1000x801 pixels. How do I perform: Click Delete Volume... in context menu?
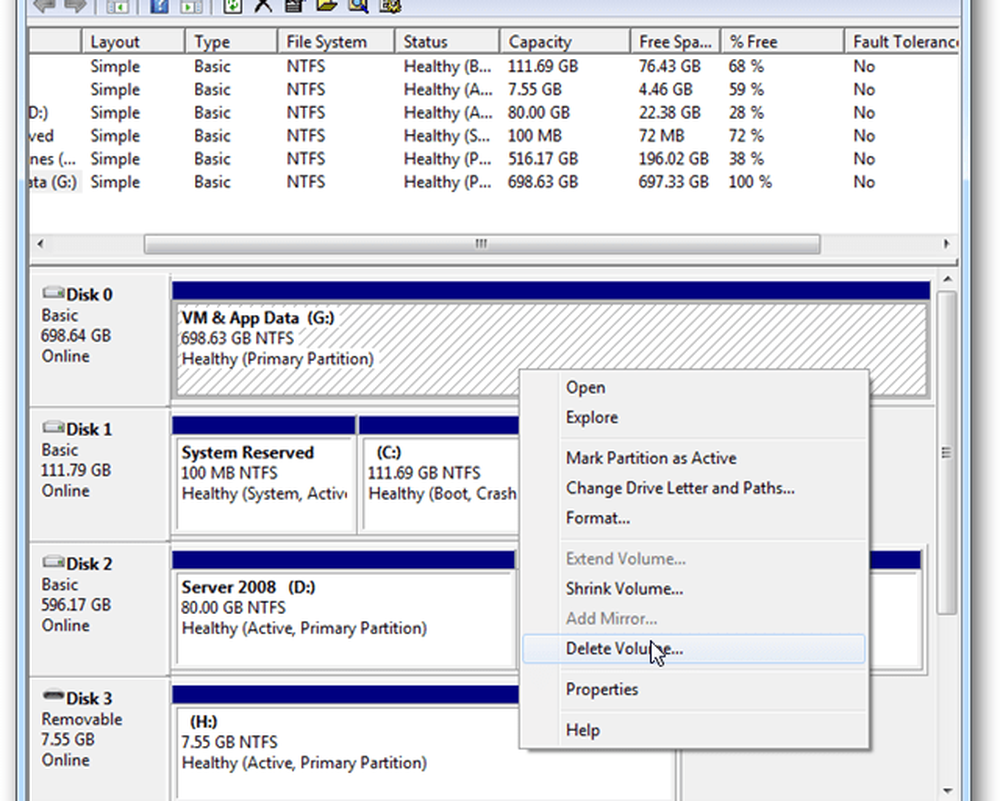pos(694,649)
